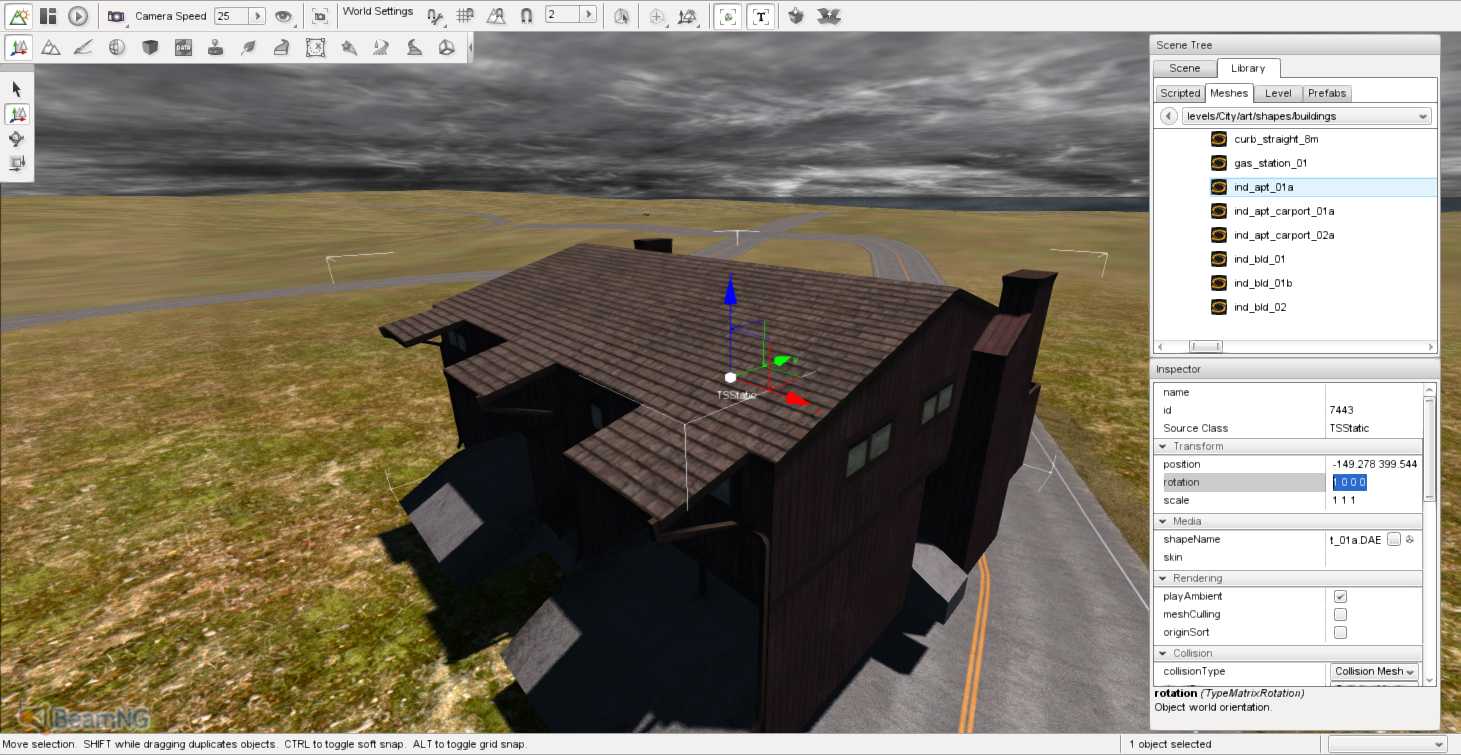The height and width of the screenshot is (755, 1461).
Task: Increase the Camera Speed stepper arrow
Action: [x=257, y=16]
